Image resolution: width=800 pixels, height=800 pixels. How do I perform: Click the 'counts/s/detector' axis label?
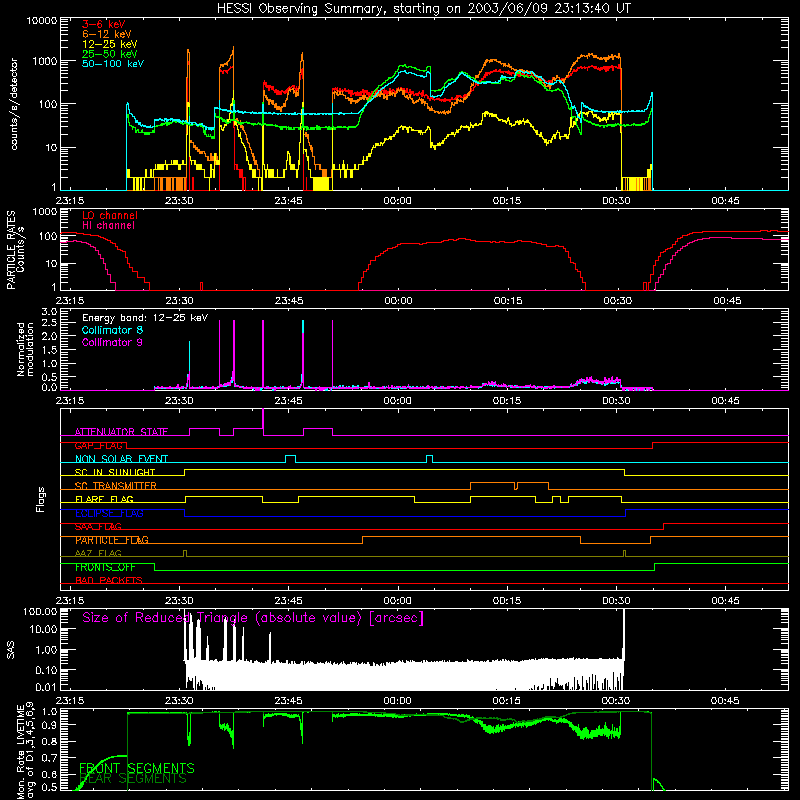click(x=14, y=104)
